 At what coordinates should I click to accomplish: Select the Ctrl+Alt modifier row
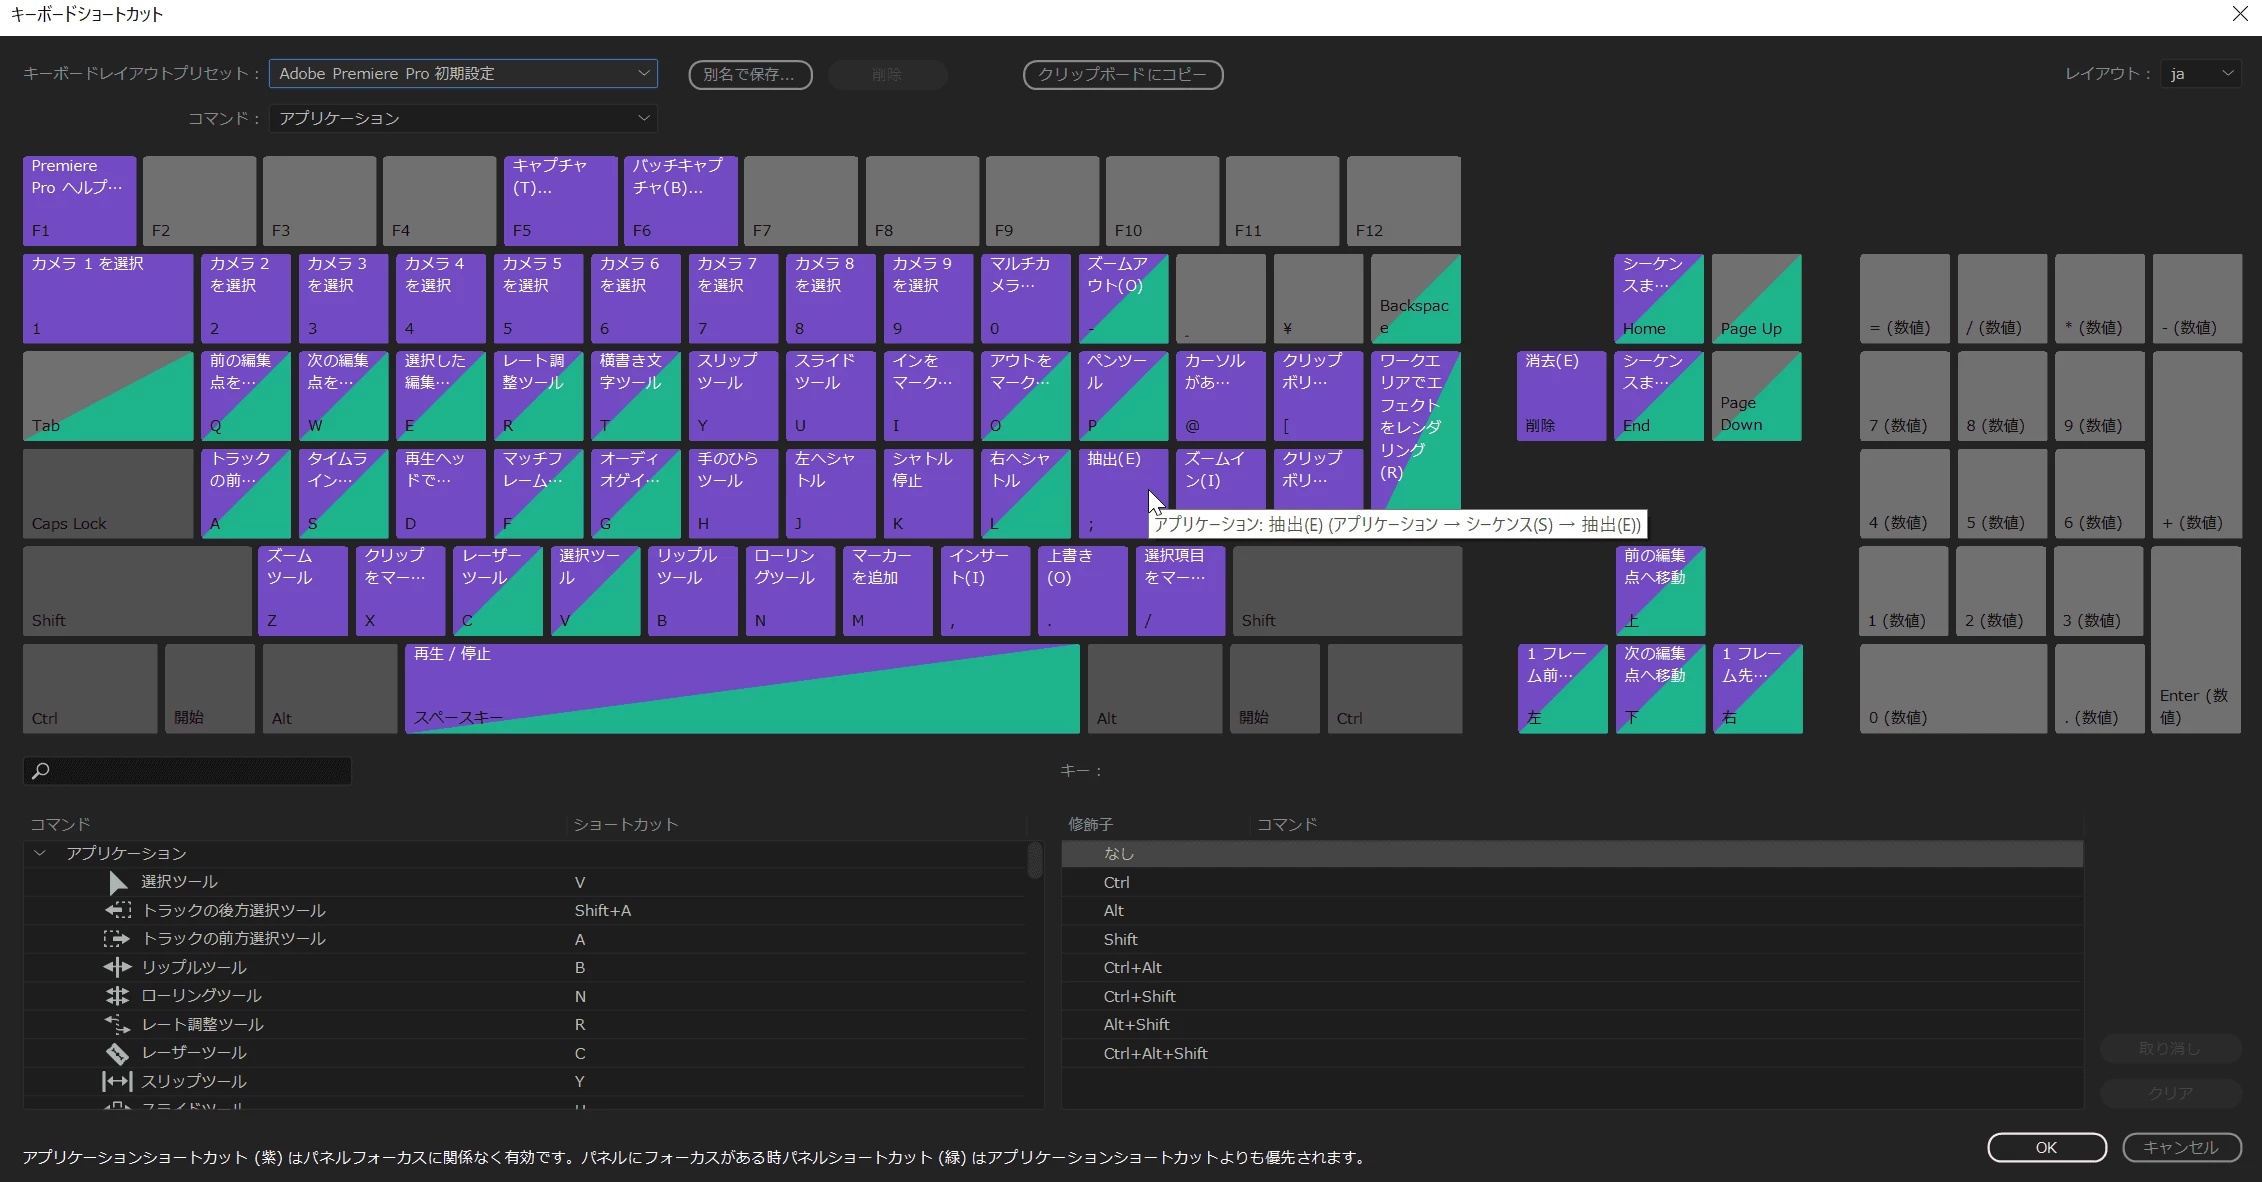1132,968
